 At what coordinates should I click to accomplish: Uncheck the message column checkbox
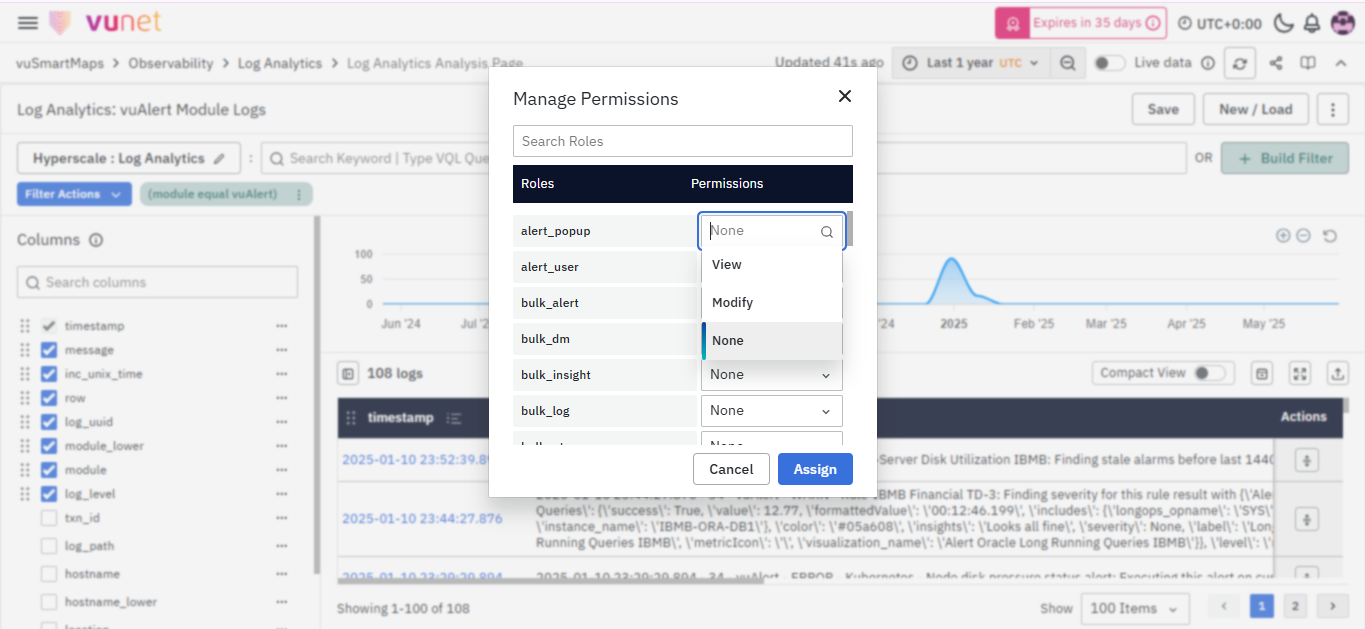point(49,350)
